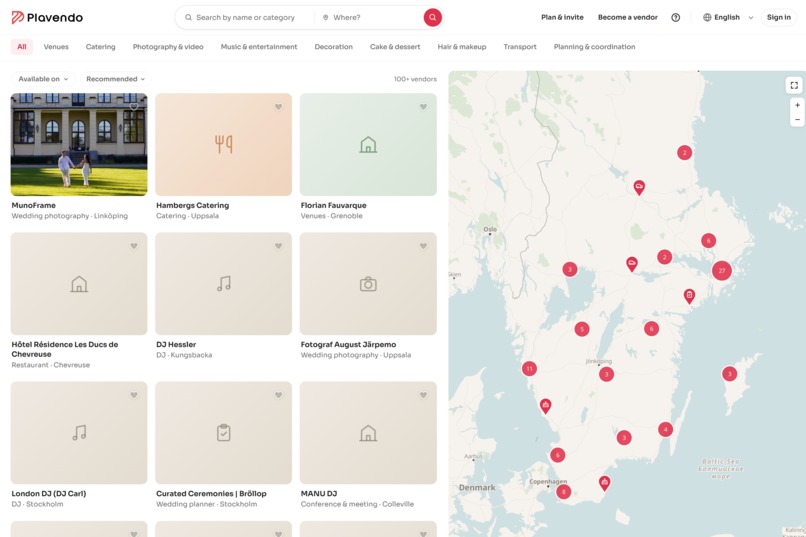Open Plan & invite link
Screen dimensions: 806x537
coord(562,17)
